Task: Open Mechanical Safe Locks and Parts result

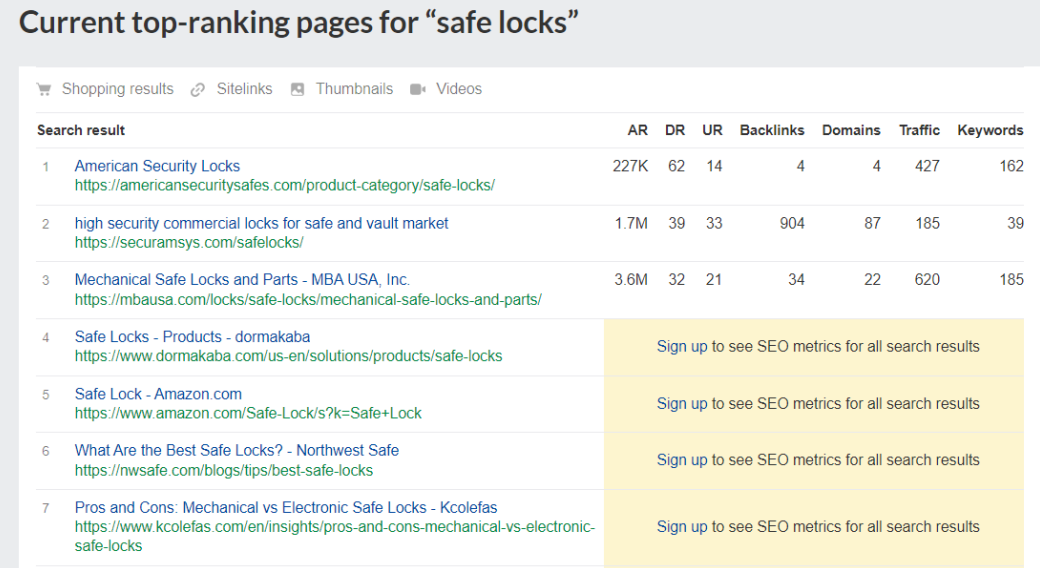Action: tap(242, 280)
